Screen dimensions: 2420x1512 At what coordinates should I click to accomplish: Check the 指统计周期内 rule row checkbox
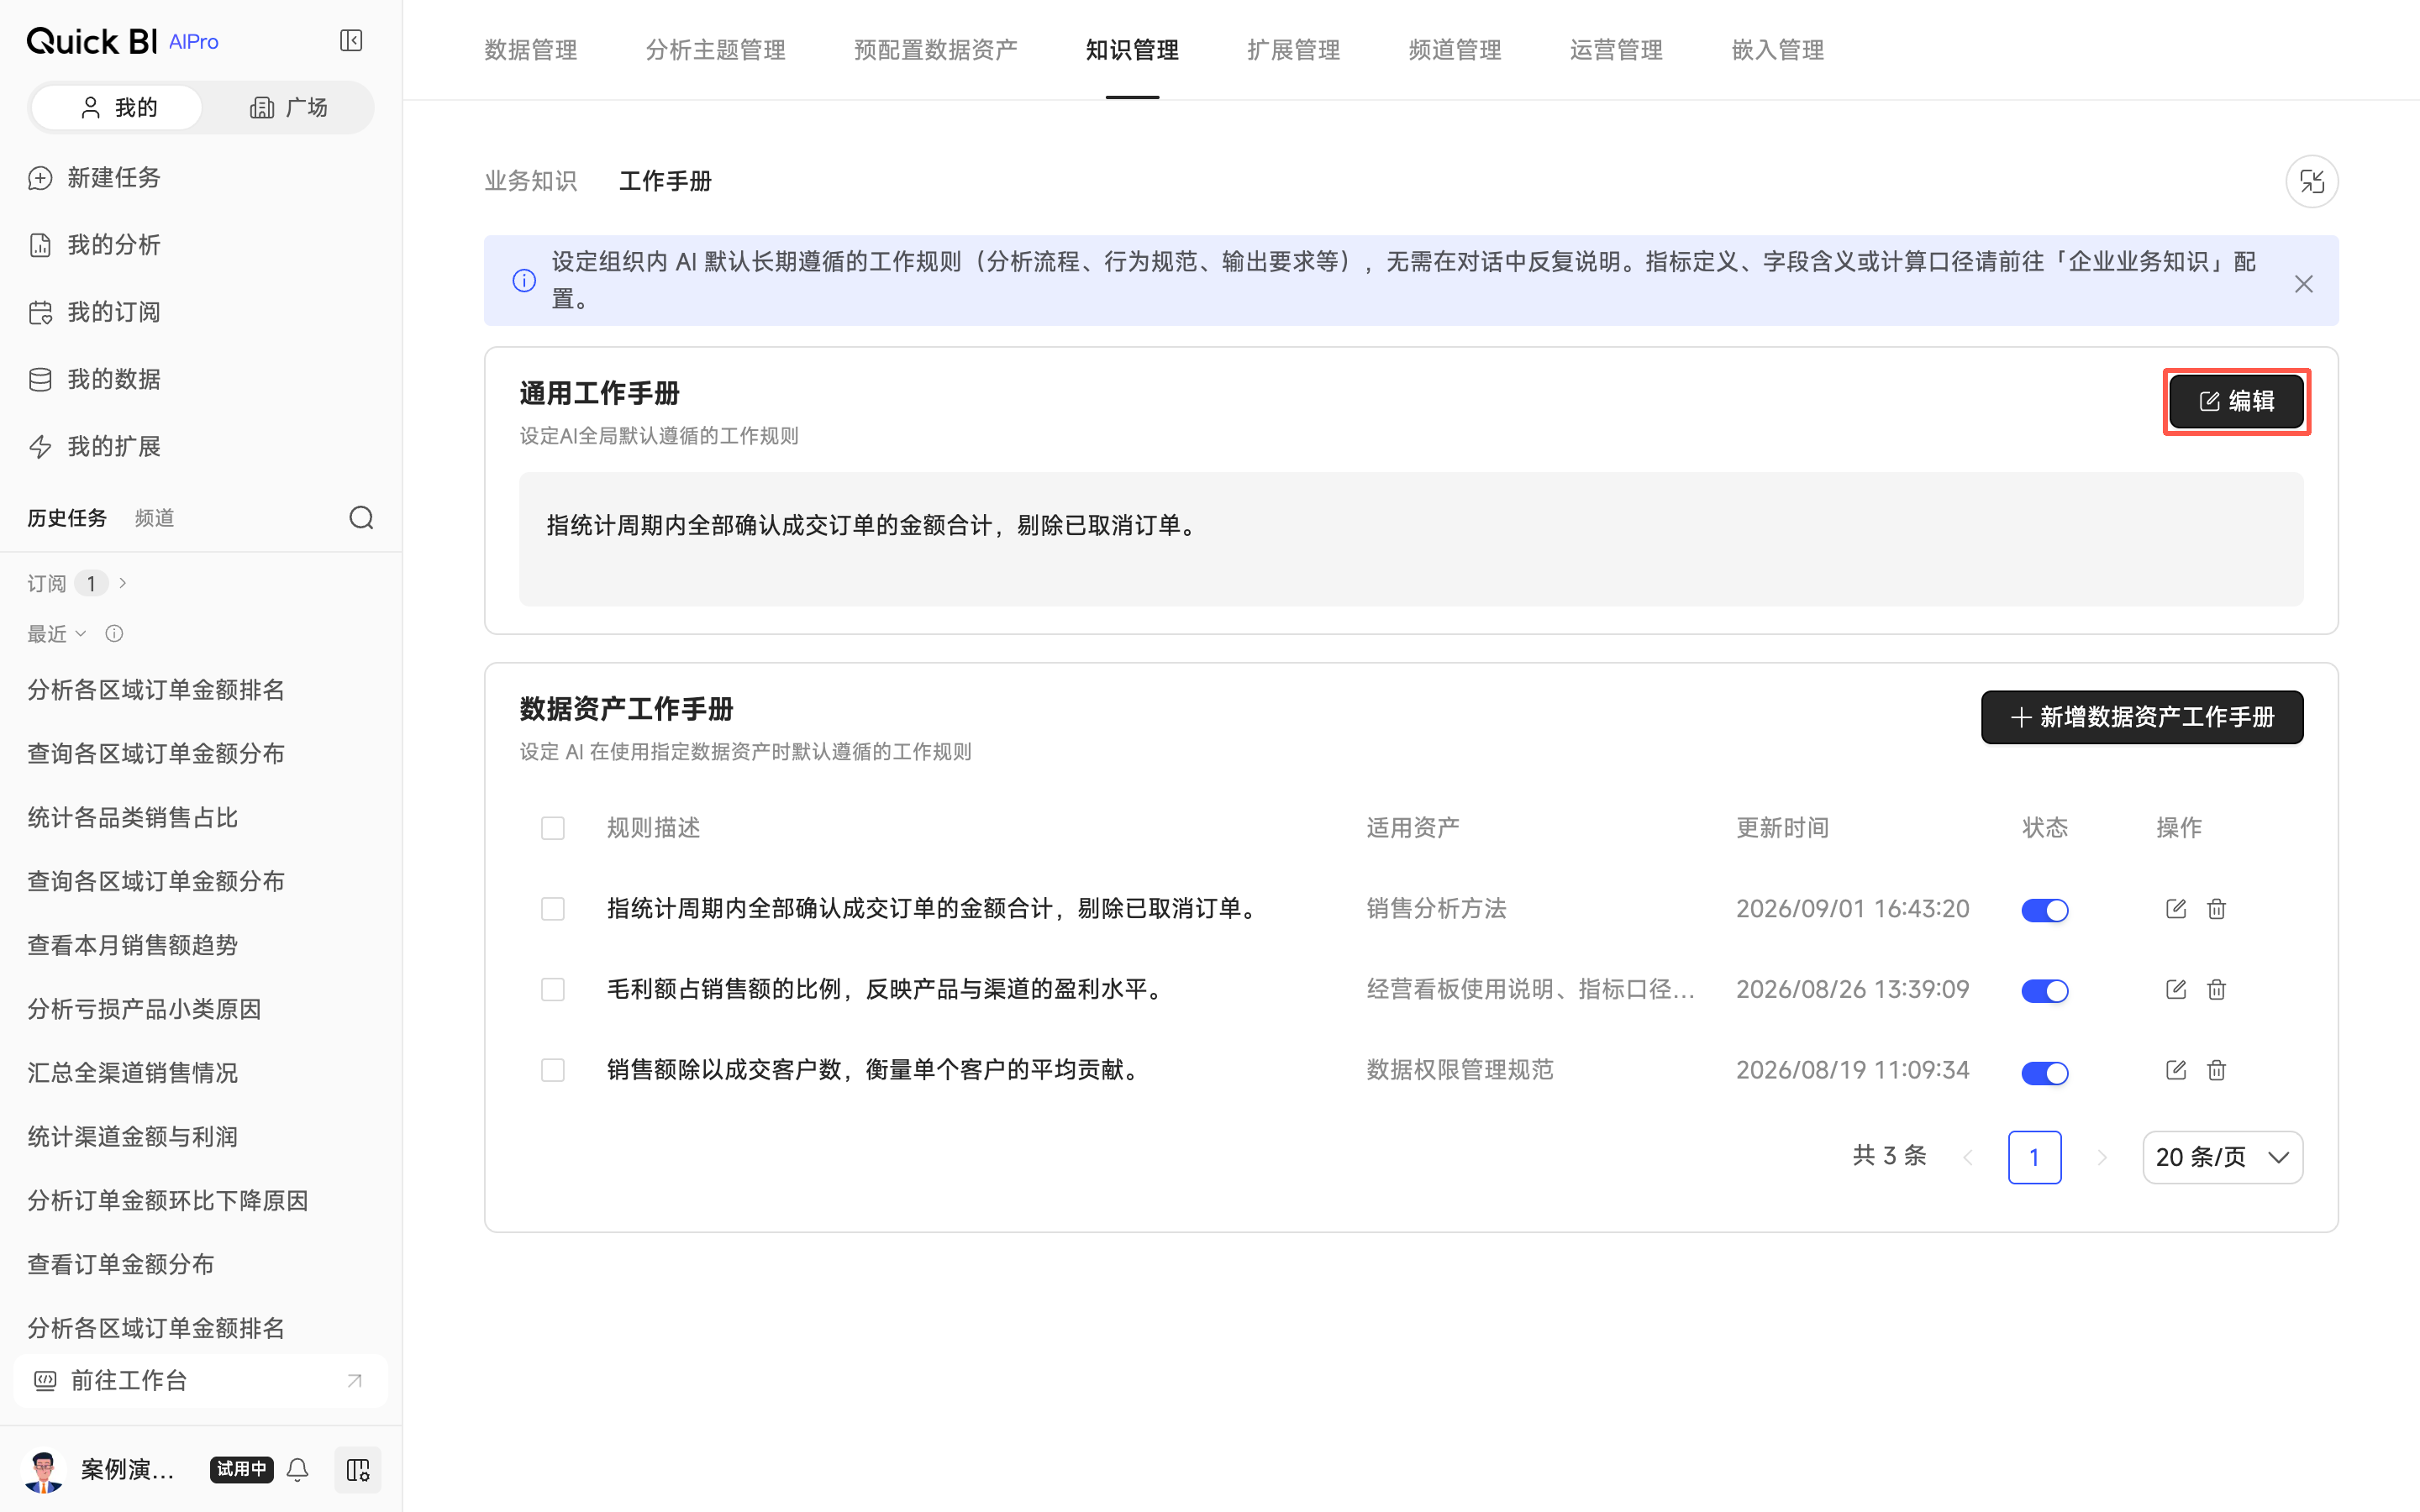coord(552,908)
